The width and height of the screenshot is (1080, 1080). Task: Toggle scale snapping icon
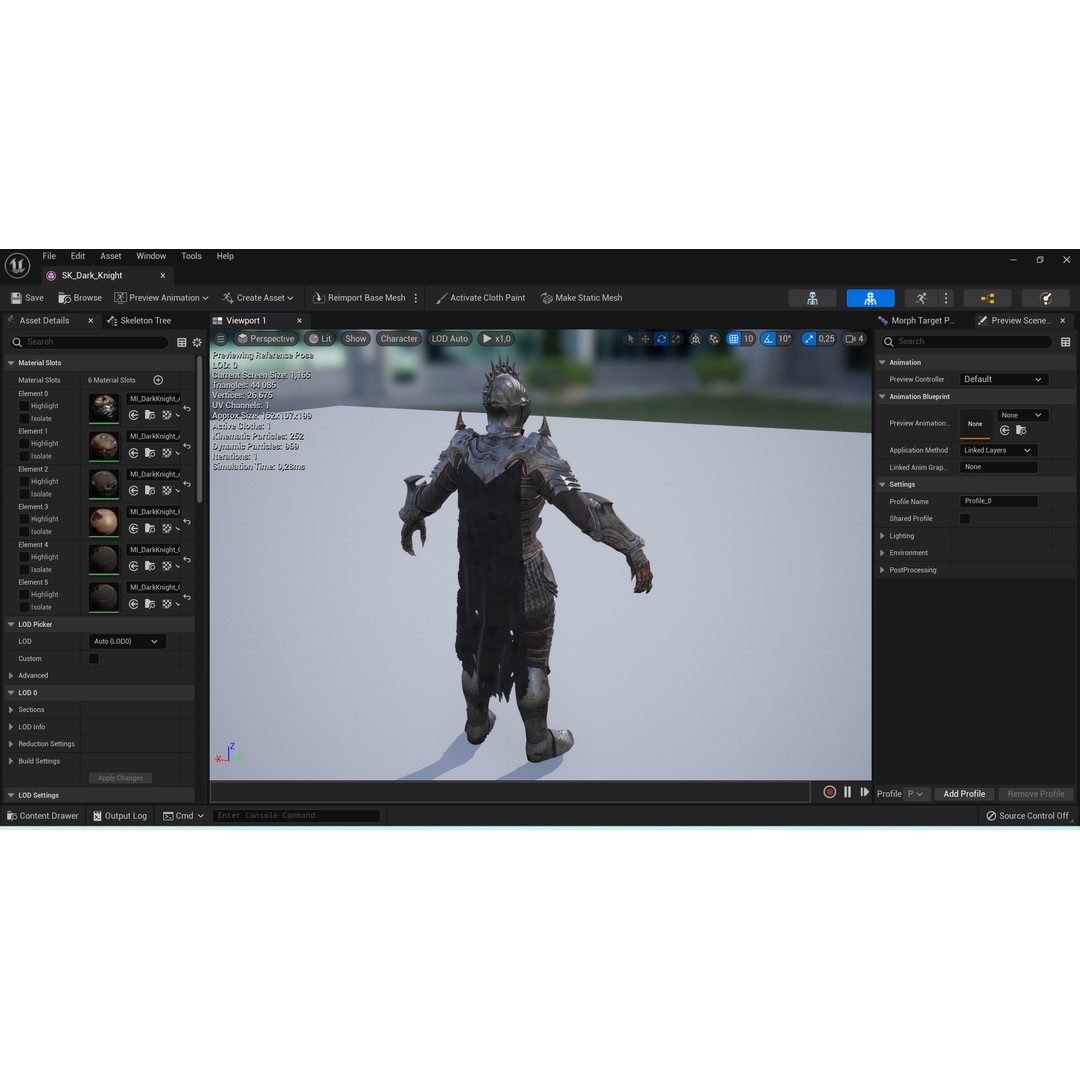click(809, 339)
